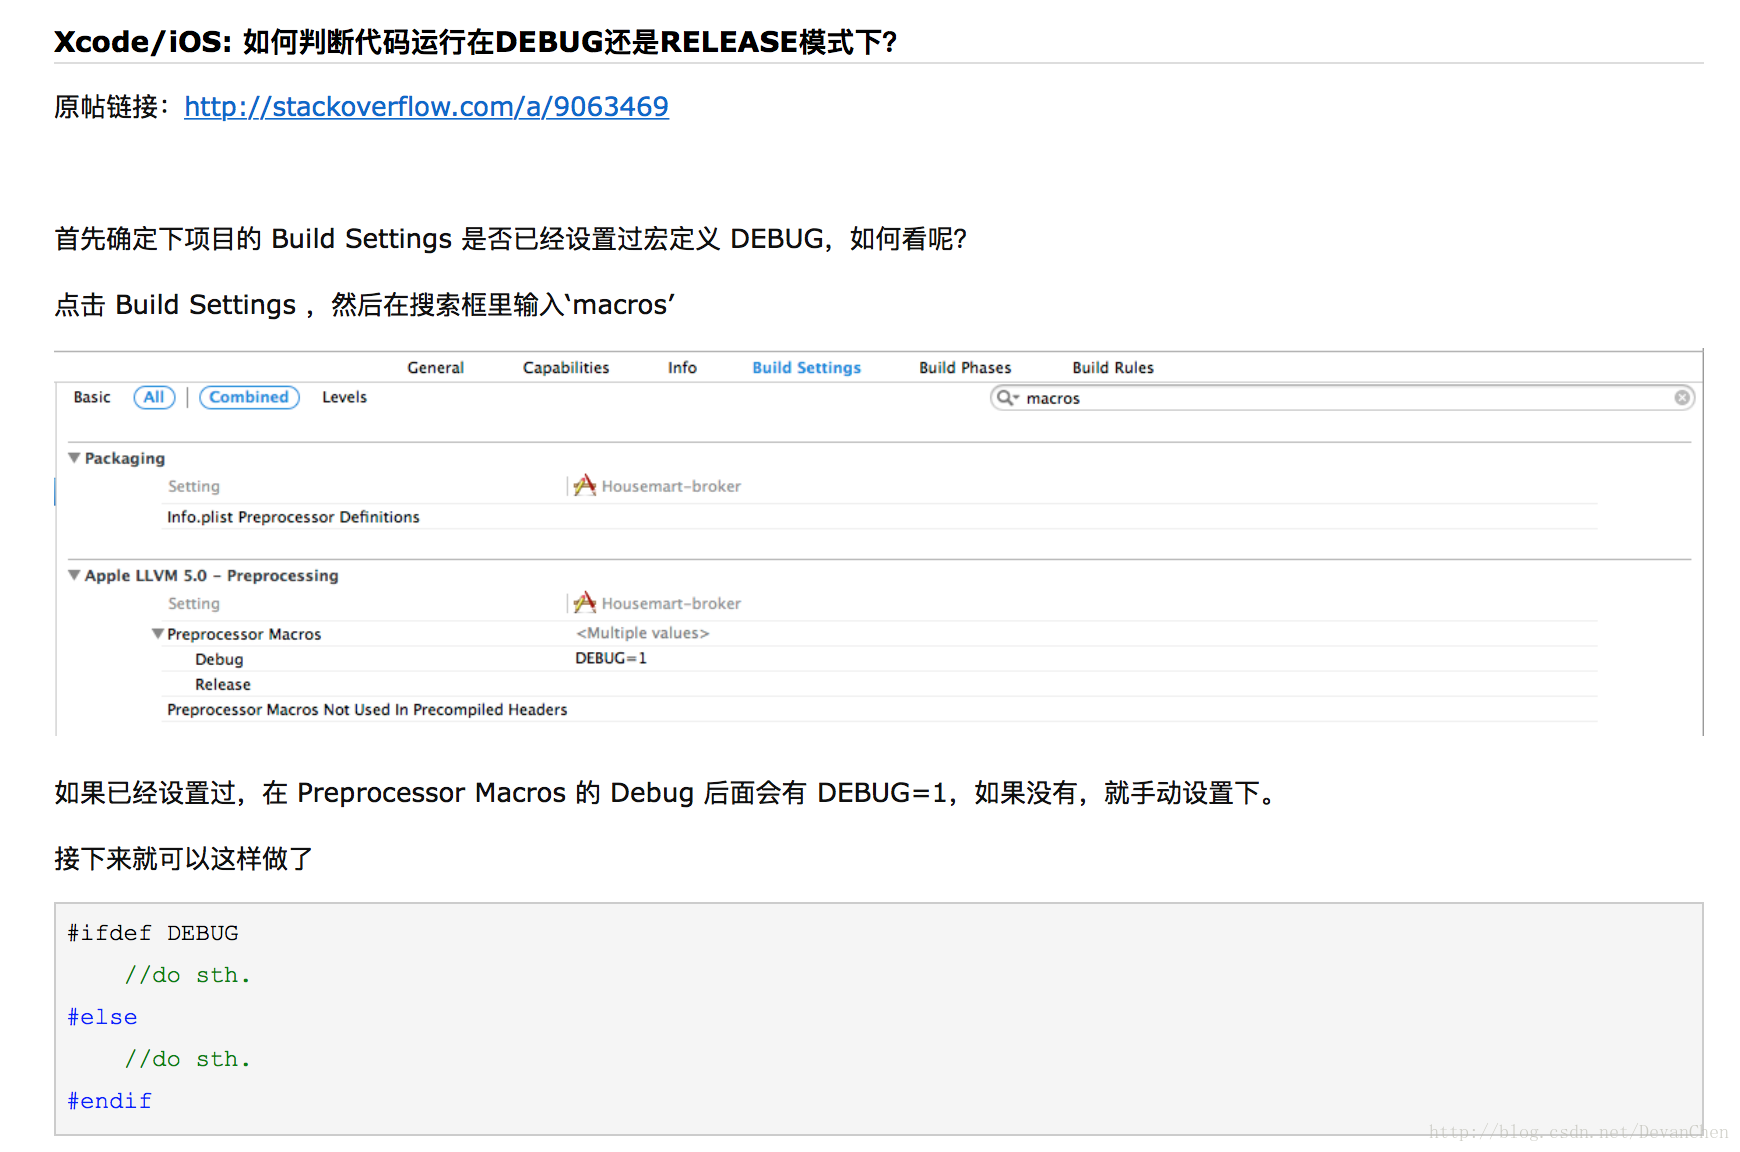Toggle the All settings filter
Viewport: 1740px width, 1152px height.
pyautogui.click(x=154, y=397)
